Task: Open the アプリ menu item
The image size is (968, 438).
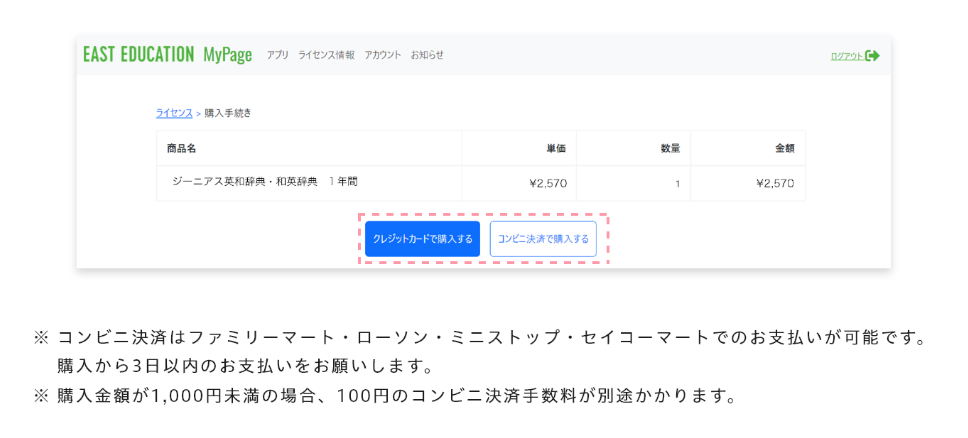Action: (277, 55)
